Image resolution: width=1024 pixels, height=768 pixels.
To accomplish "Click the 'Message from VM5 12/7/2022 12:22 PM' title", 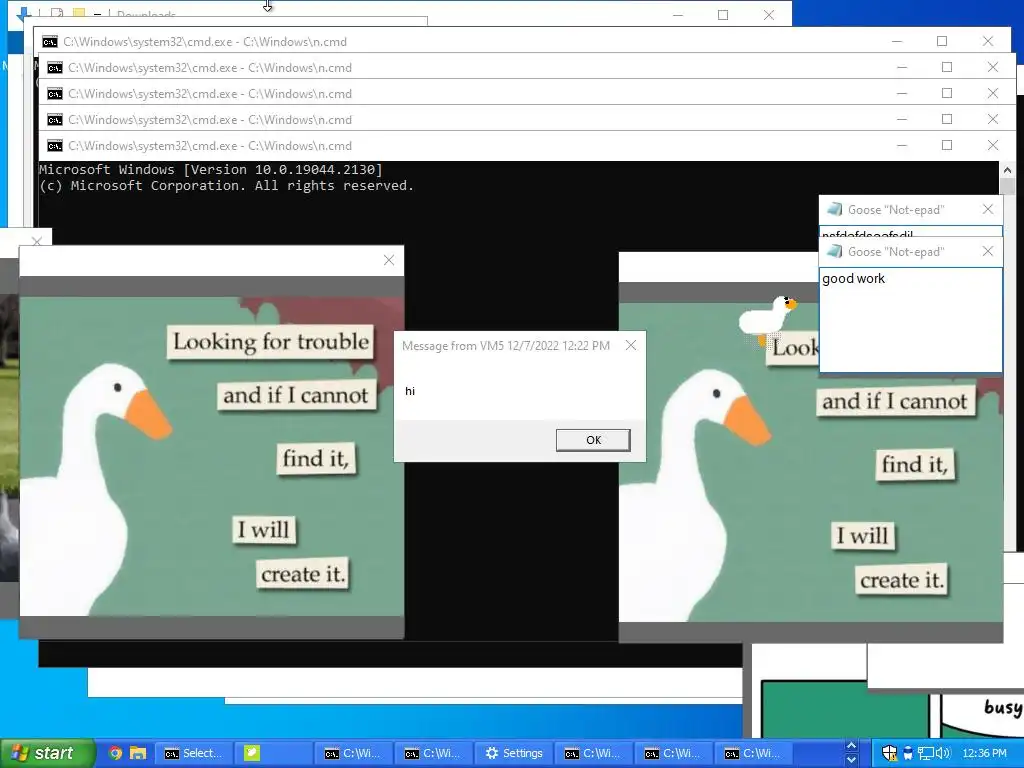I will [506, 345].
